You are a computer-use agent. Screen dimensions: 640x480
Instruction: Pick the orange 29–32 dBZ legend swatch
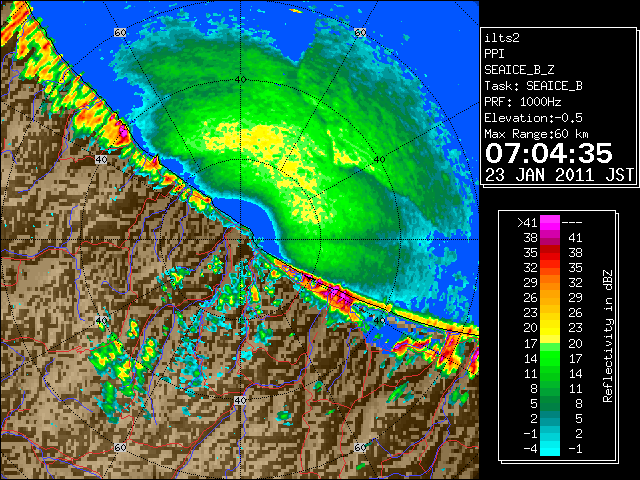[x=550, y=282]
